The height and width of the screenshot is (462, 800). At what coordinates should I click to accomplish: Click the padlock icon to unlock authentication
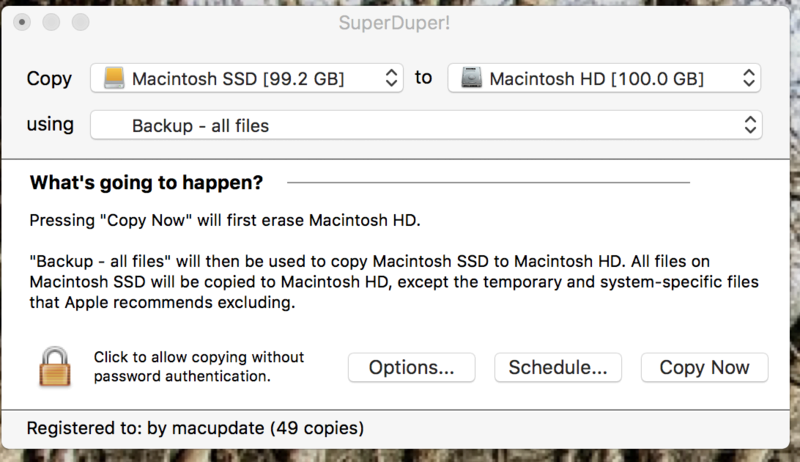(x=55, y=367)
